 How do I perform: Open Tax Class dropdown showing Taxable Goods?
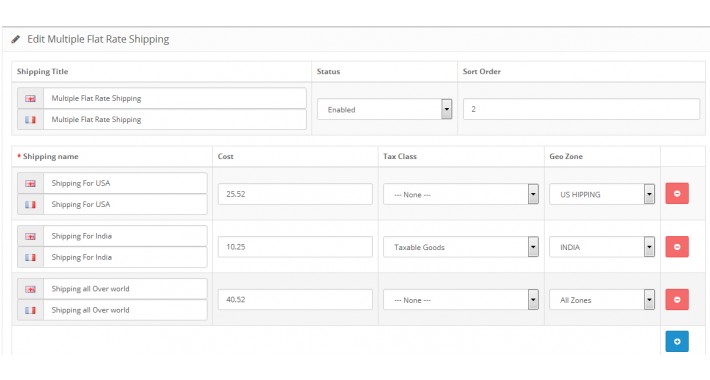pyautogui.click(x=461, y=247)
